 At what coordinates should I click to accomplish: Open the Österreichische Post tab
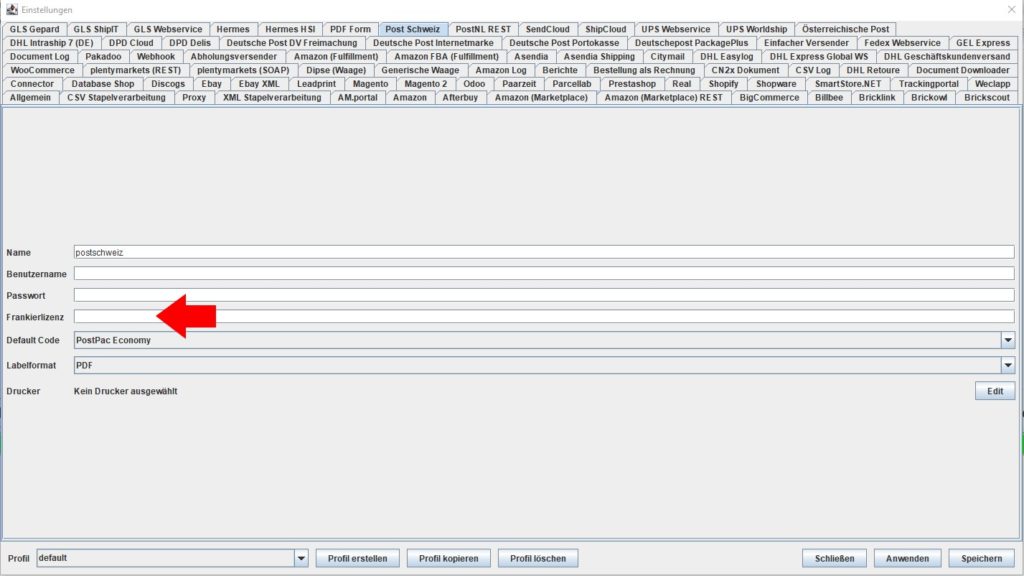click(x=845, y=29)
